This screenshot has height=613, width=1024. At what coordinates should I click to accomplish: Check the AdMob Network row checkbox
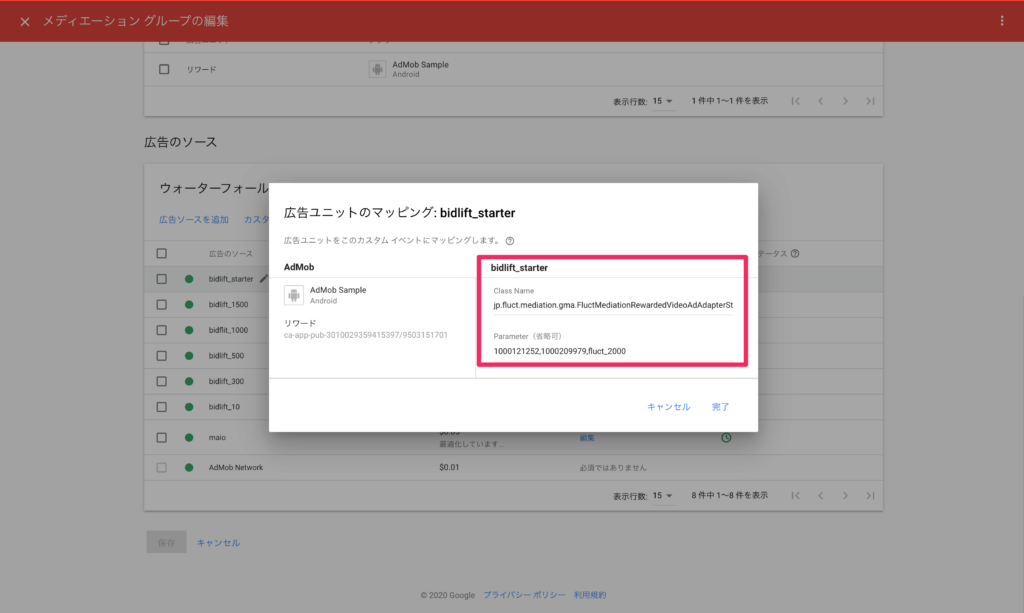click(161, 467)
